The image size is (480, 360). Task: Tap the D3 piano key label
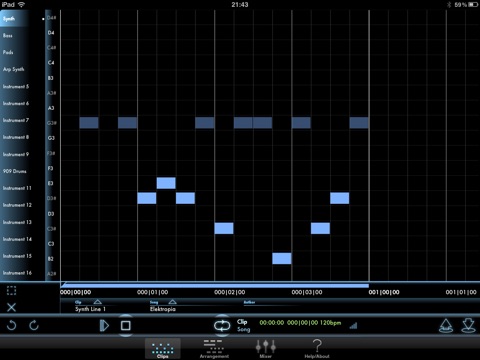(51, 214)
